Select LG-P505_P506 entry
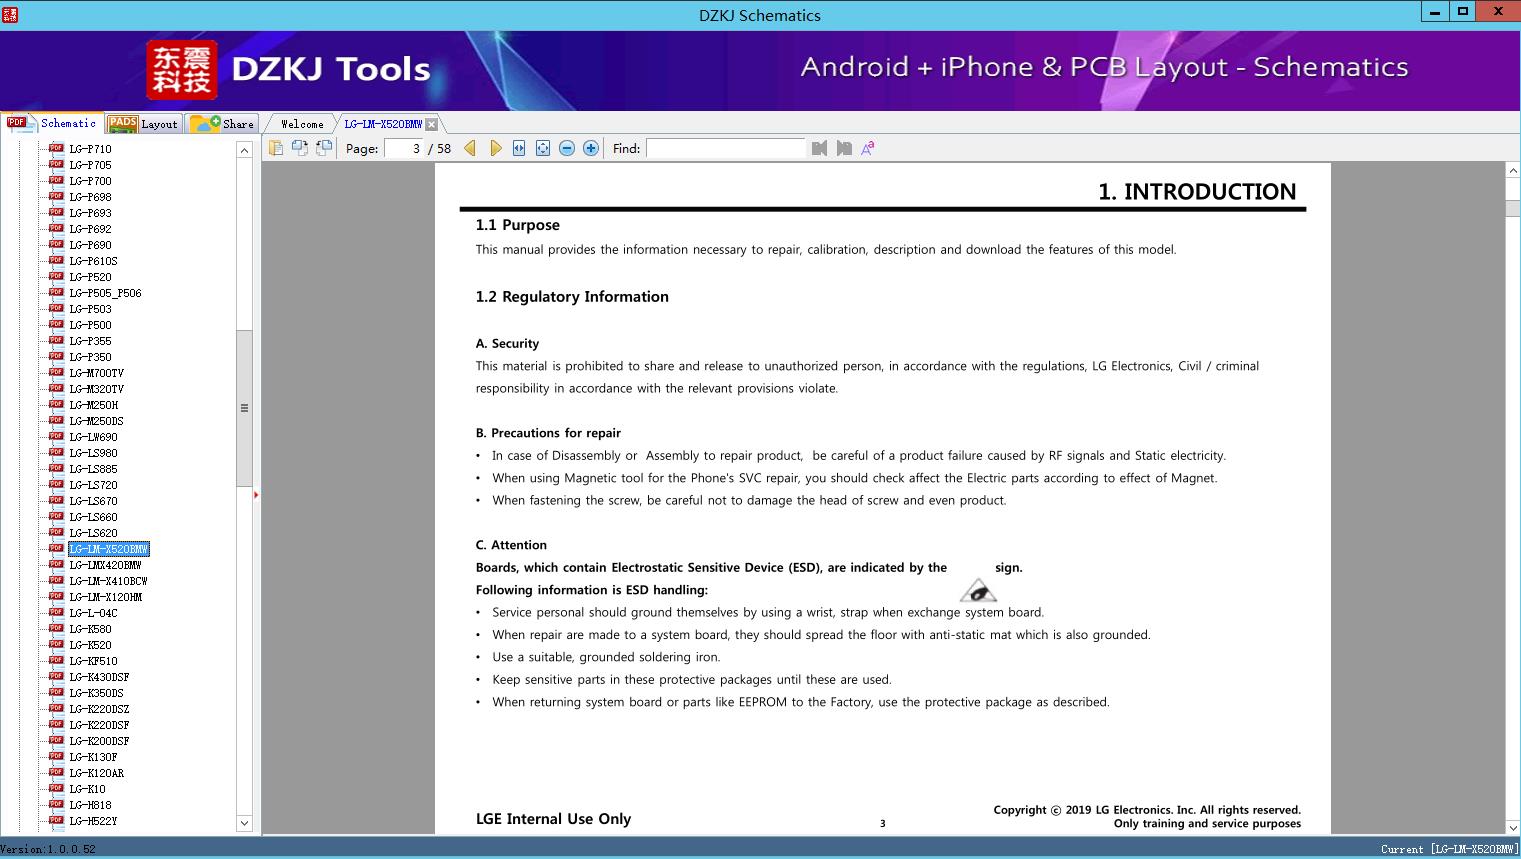1521x859 pixels. coord(105,293)
